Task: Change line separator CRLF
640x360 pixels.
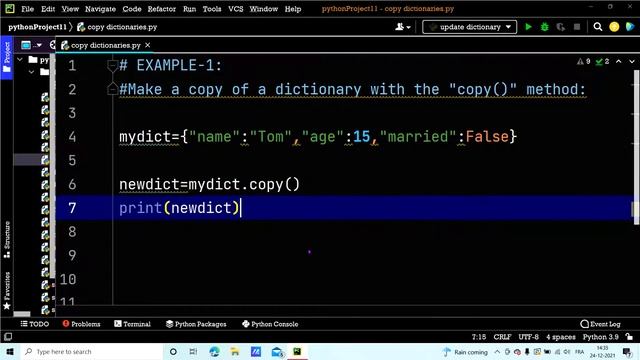Action: (x=502, y=337)
